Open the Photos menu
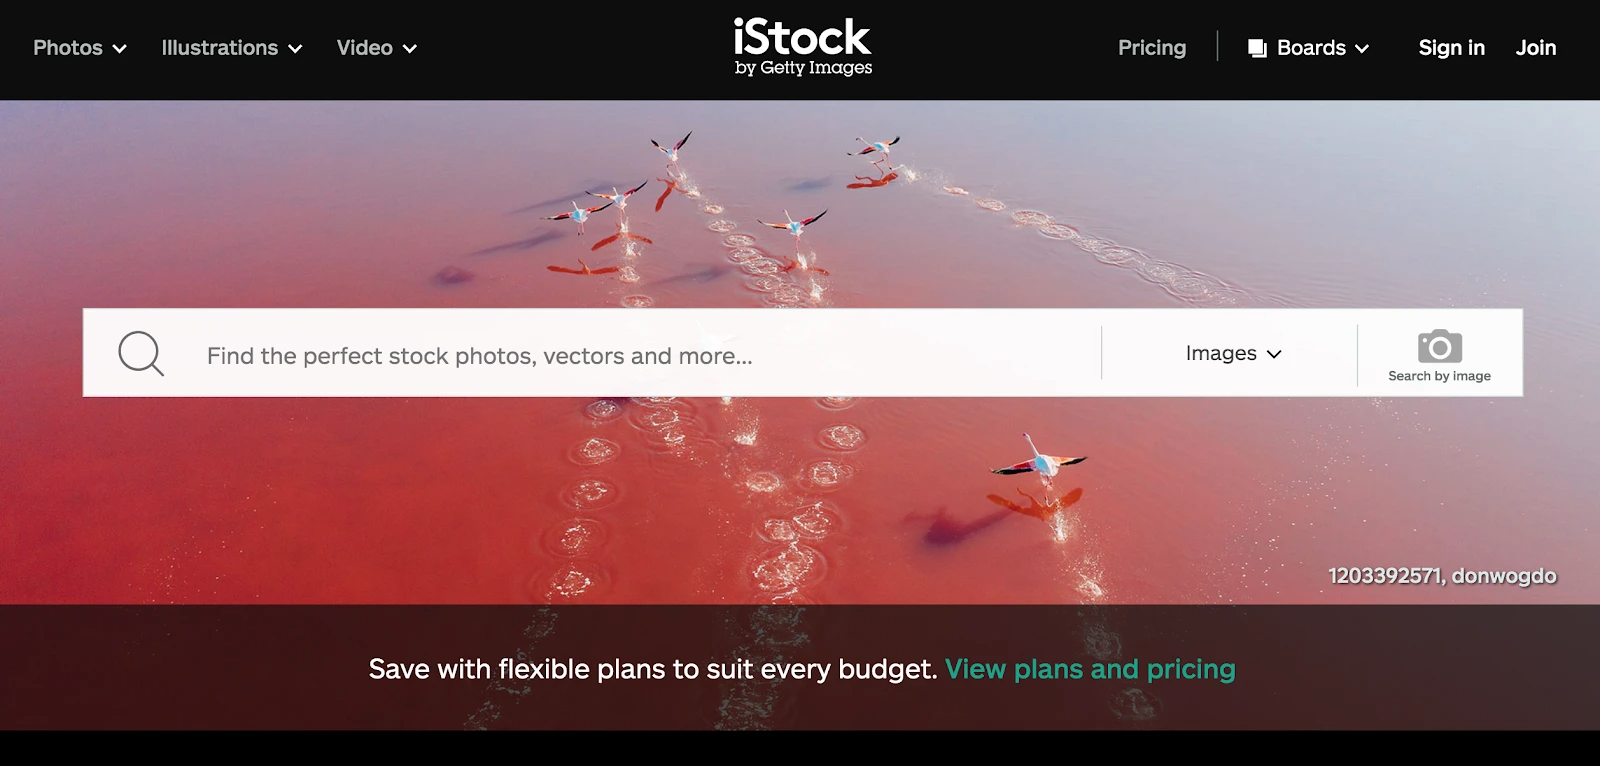 (80, 48)
